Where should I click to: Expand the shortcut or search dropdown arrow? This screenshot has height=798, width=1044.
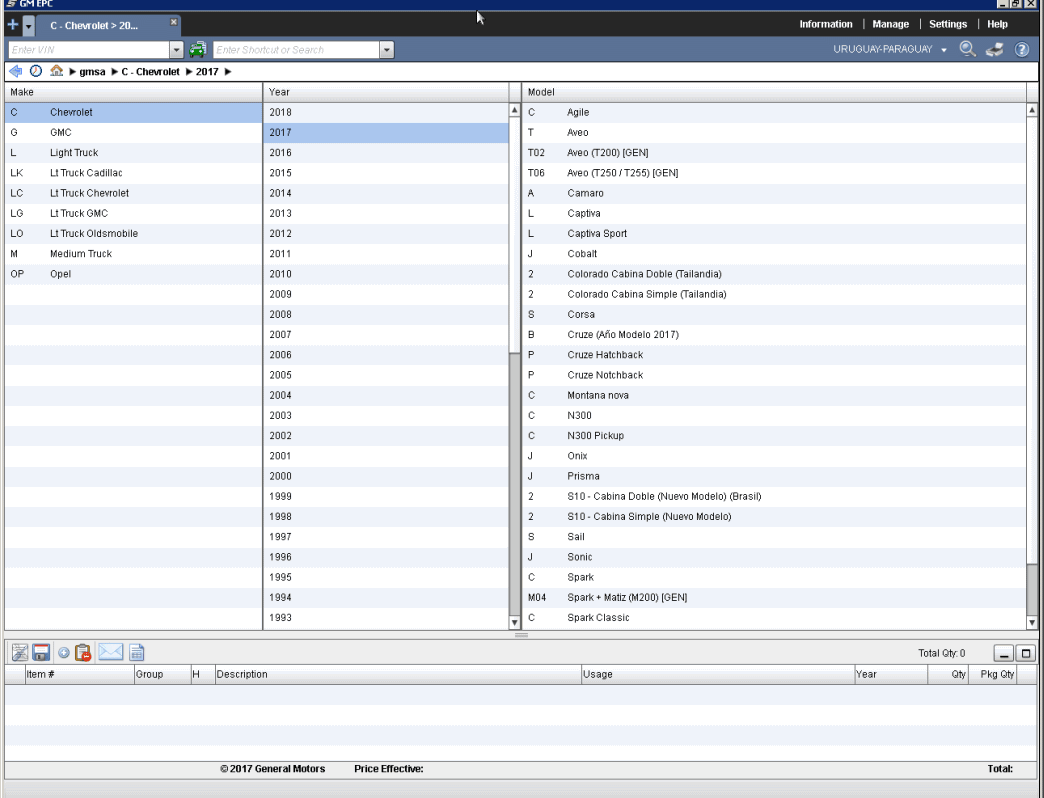(387, 49)
